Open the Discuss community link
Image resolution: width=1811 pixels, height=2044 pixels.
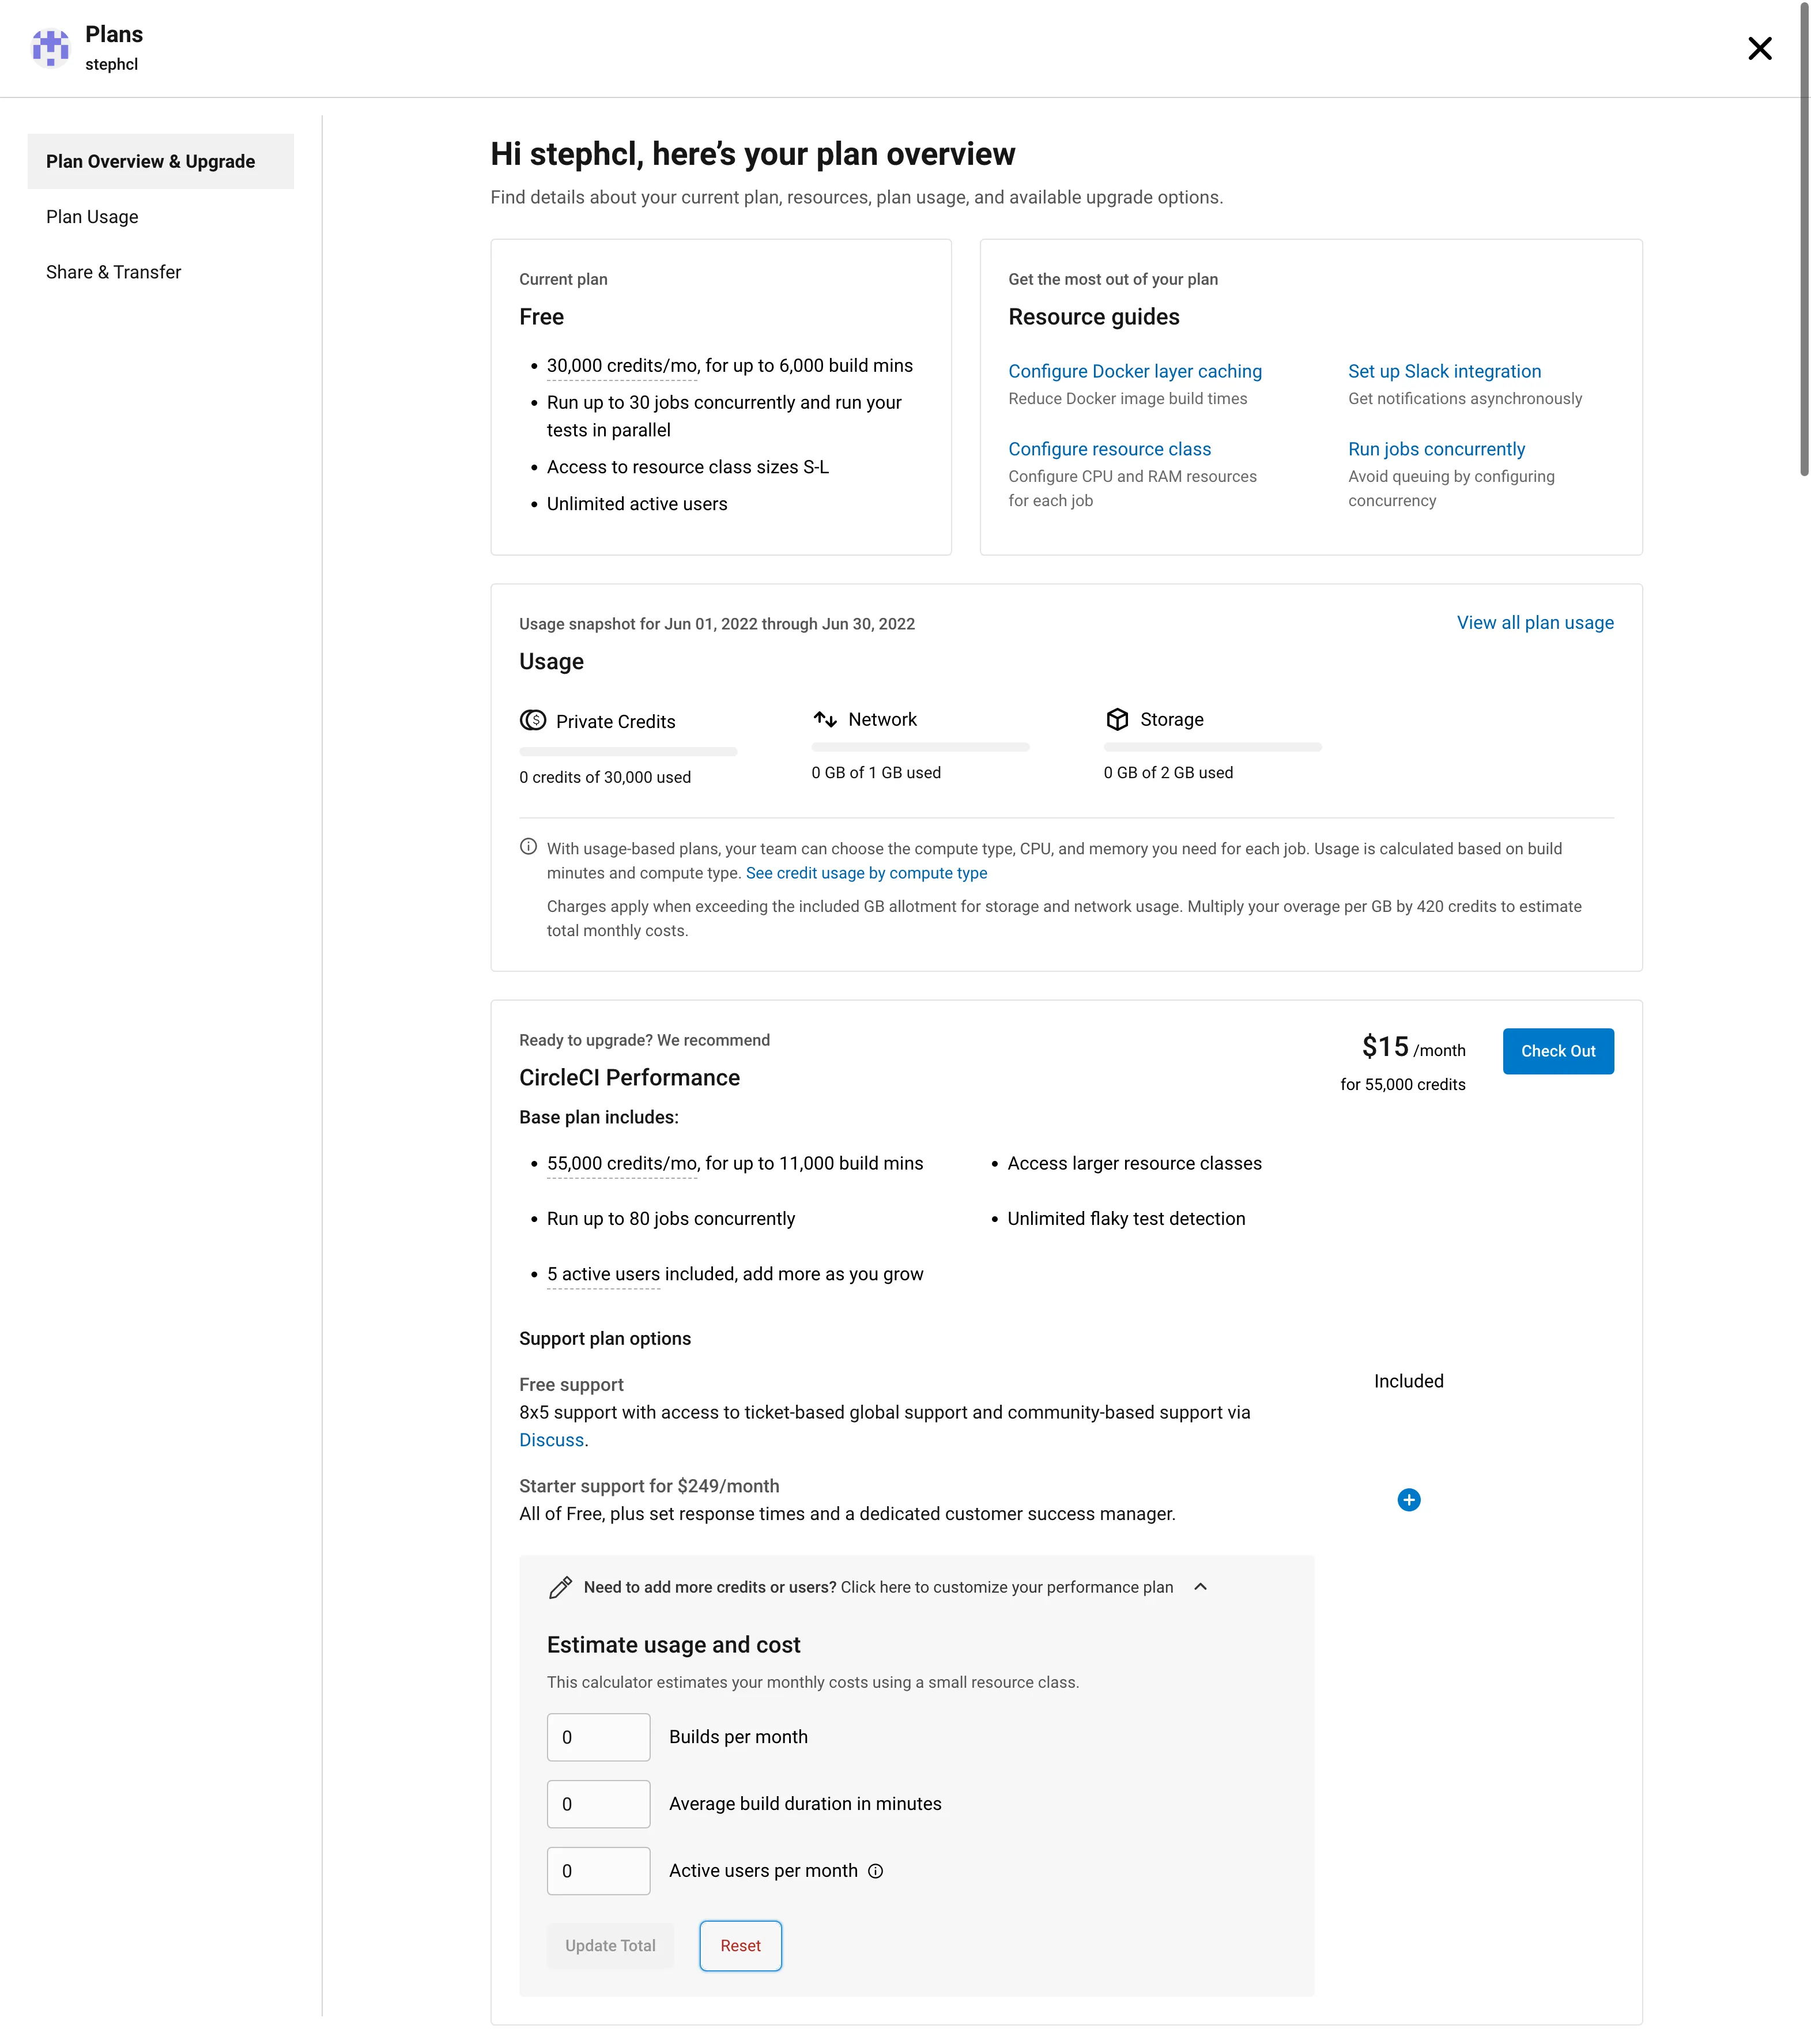pos(551,1440)
